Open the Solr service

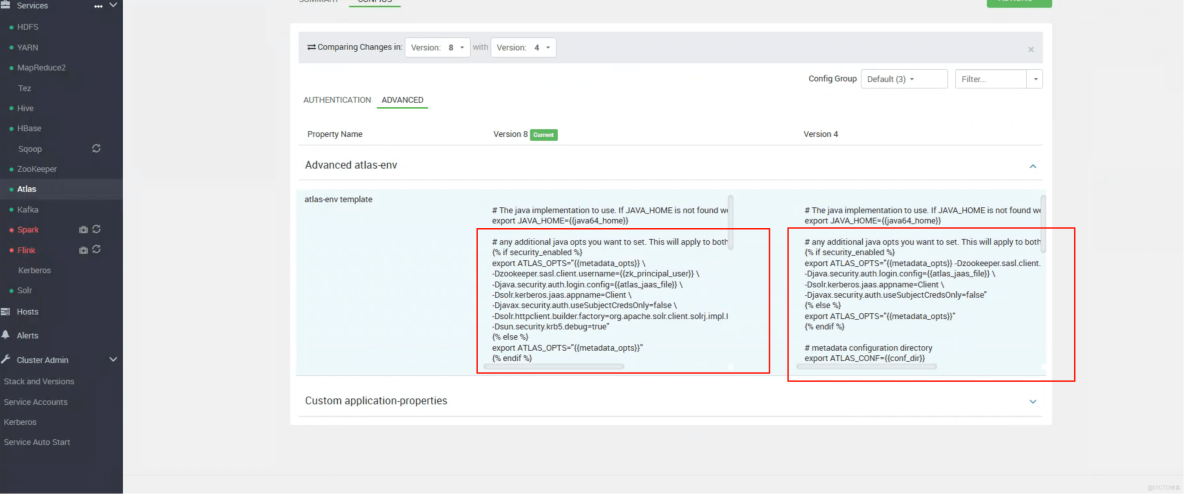[25, 290]
